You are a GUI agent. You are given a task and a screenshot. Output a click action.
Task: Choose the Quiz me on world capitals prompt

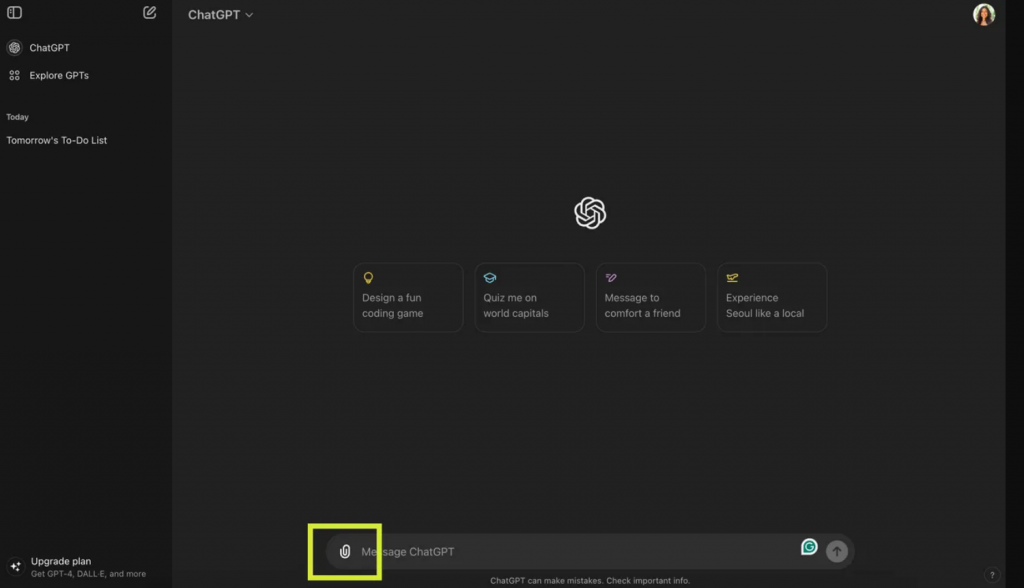(529, 297)
